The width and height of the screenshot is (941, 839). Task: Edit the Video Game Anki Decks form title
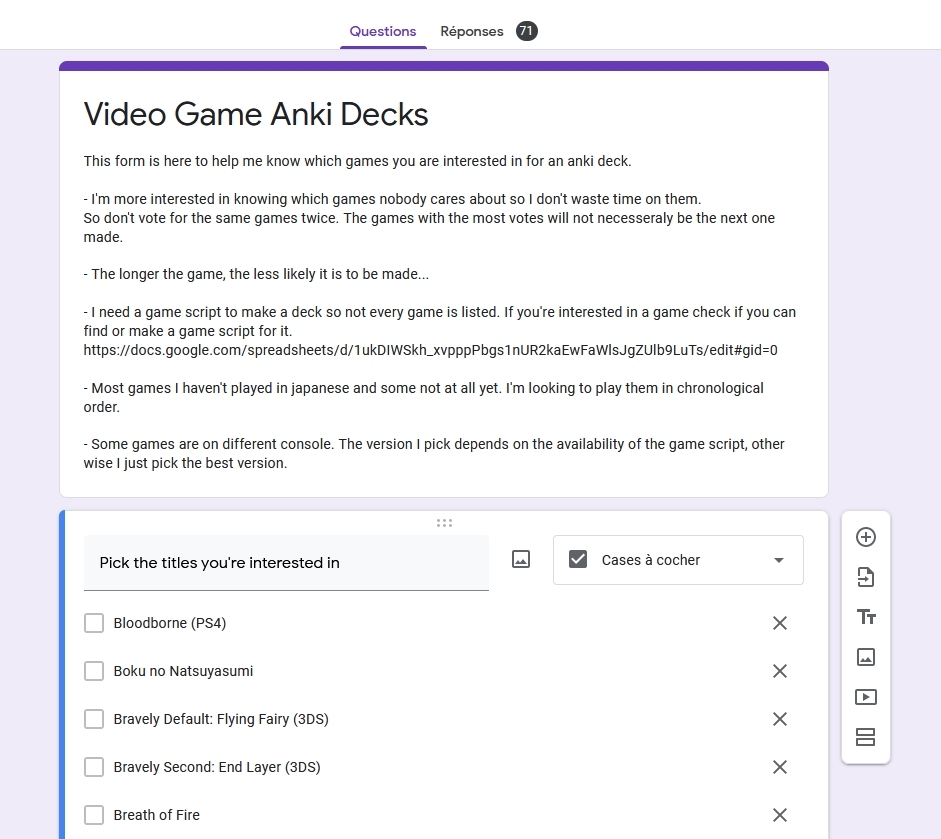pyautogui.click(x=256, y=114)
